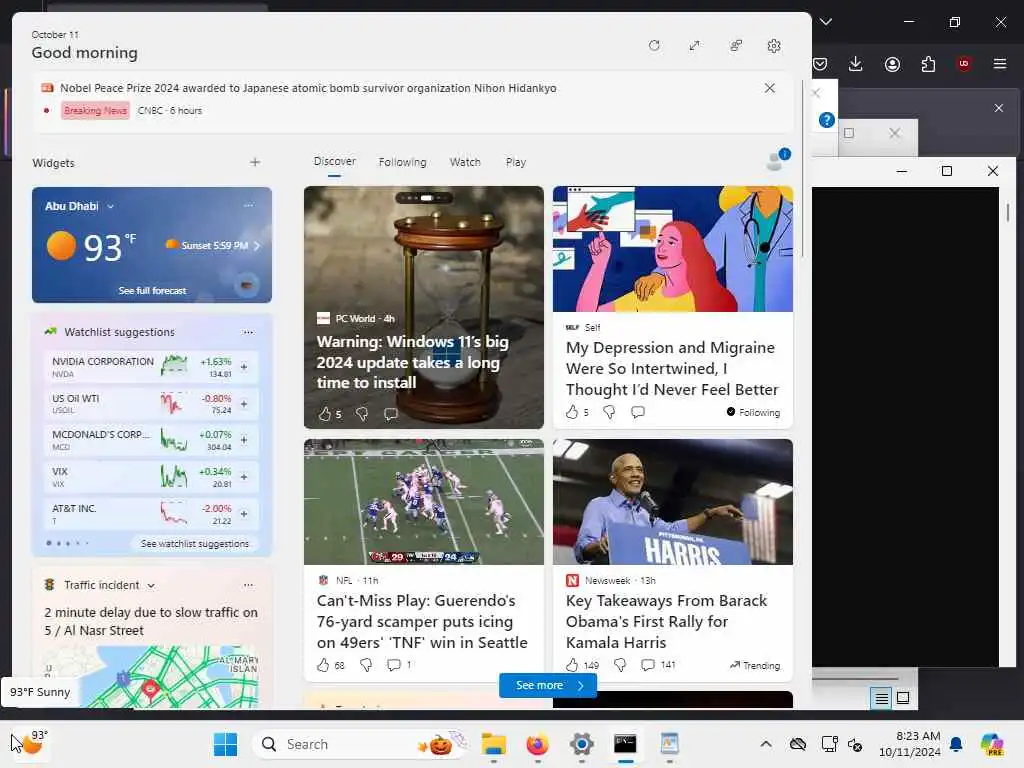Add NVIDIA Corporation to watchlist
Screen dimensions: 1024x768
pyautogui.click(x=244, y=367)
